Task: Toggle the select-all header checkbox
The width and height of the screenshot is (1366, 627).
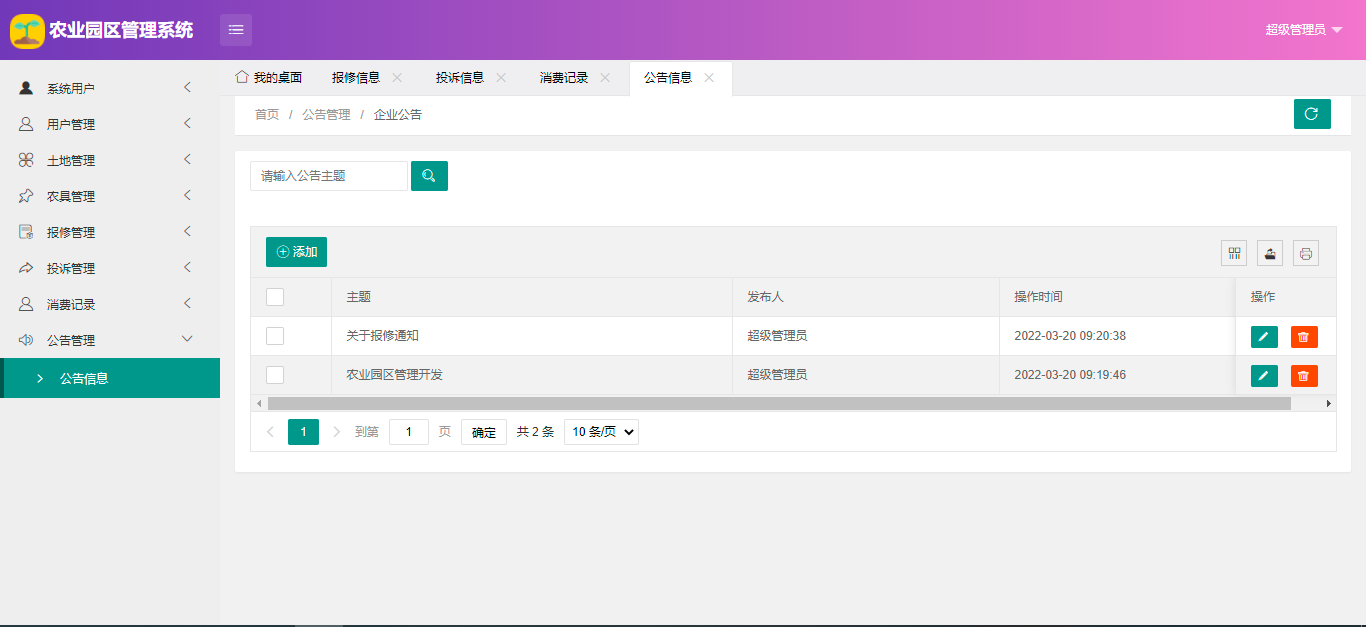Action: pyautogui.click(x=275, y=297)
